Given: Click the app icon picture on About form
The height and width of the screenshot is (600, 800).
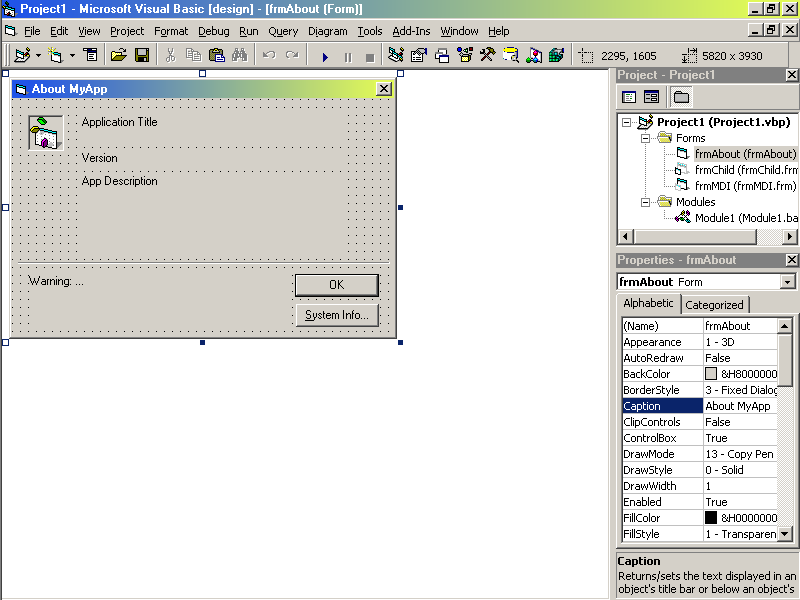Looking at the screenshot, I should (46, 133).
